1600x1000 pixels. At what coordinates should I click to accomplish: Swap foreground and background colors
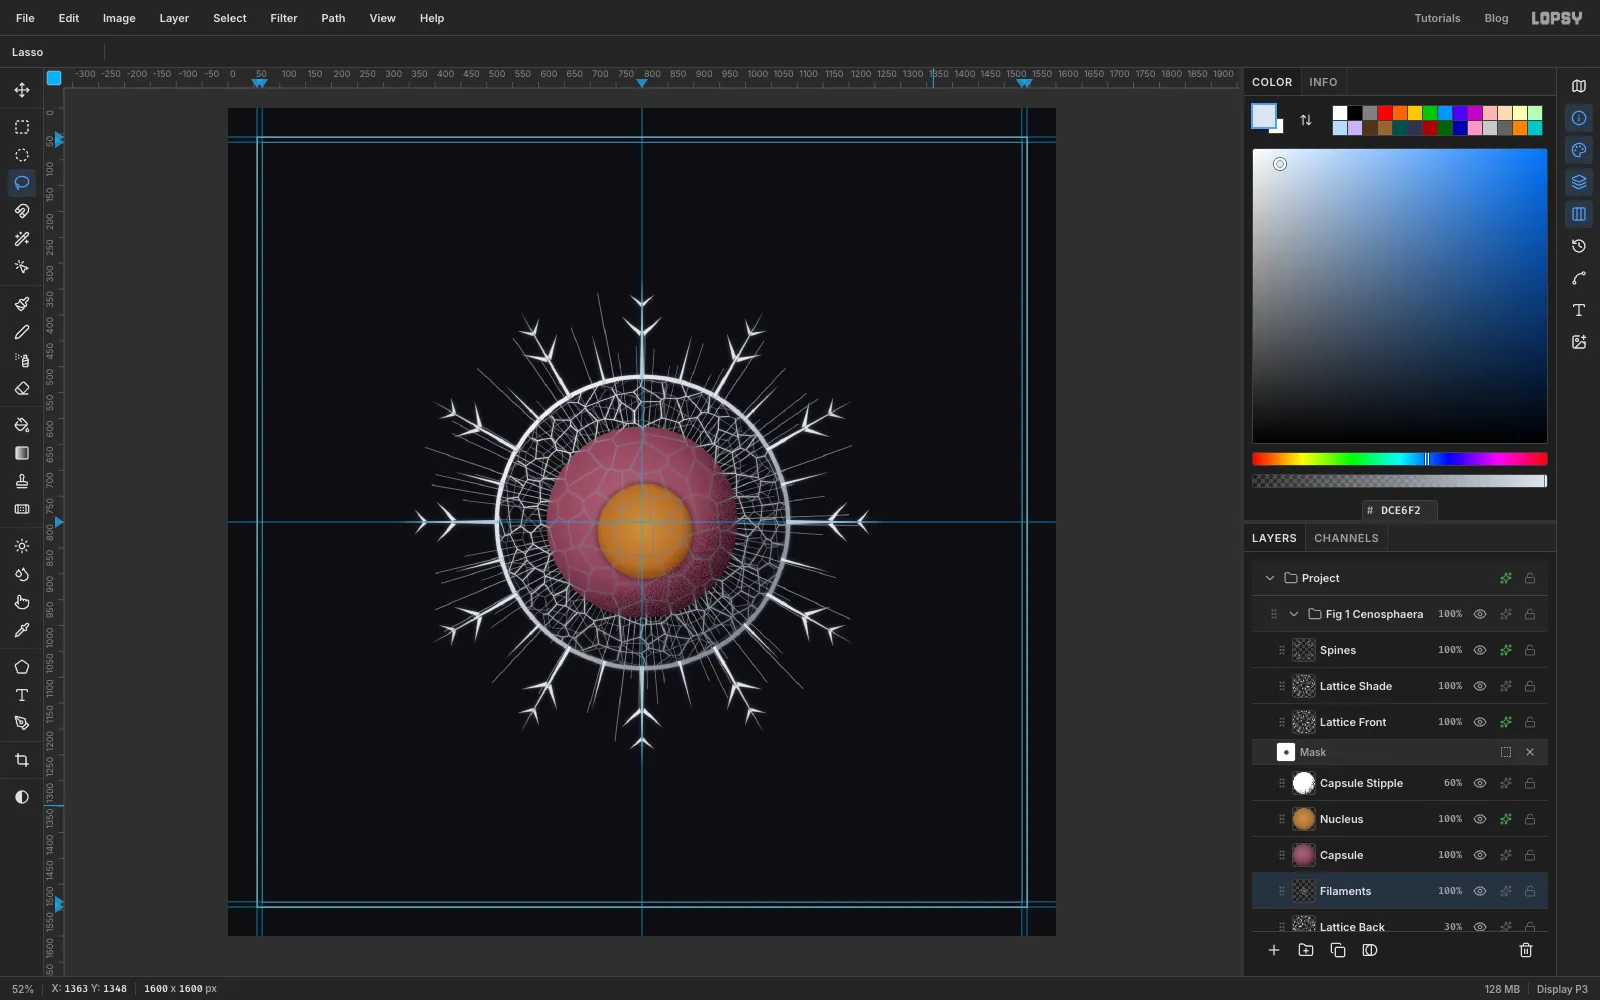pyautogui.click(x=1306, y=120)
